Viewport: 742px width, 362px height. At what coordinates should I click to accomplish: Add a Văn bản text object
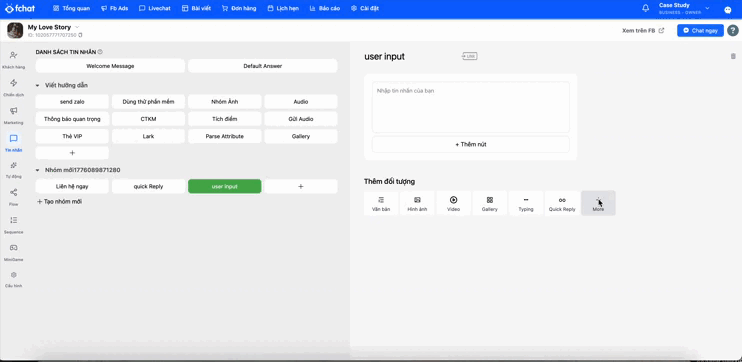pos(381,203)
